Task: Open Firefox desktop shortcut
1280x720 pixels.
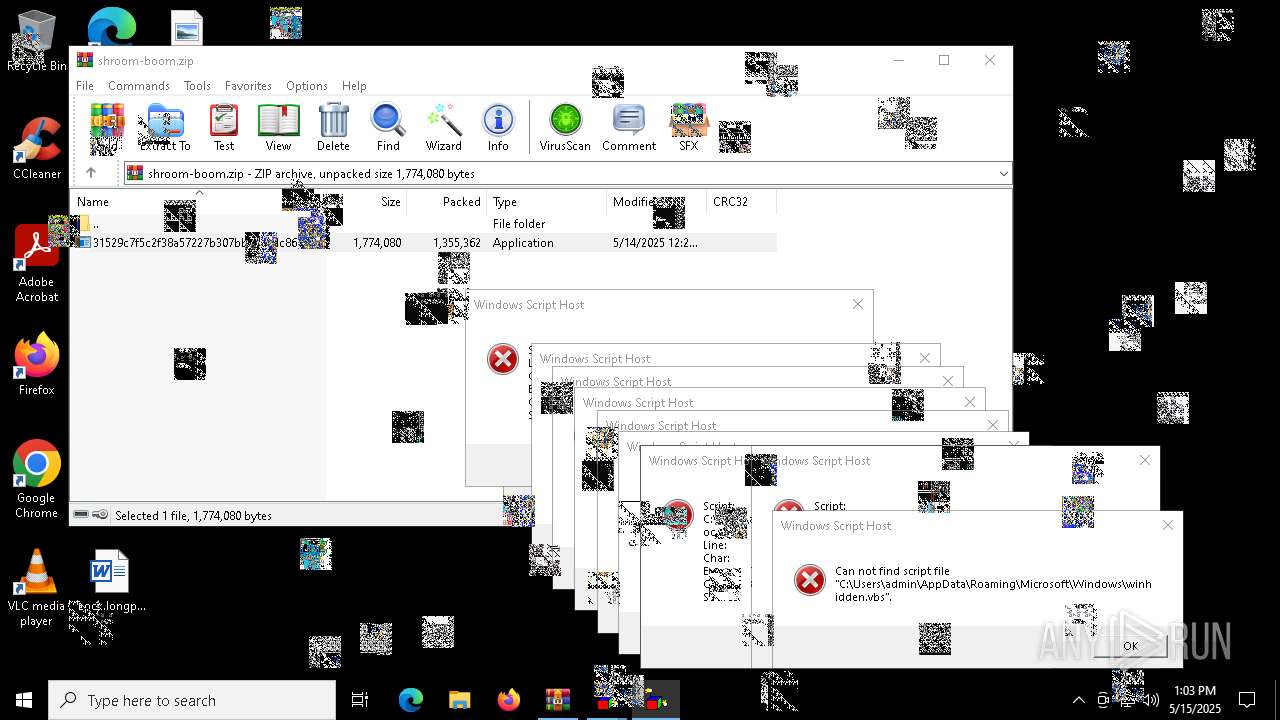Action: [x=36, y=366]
